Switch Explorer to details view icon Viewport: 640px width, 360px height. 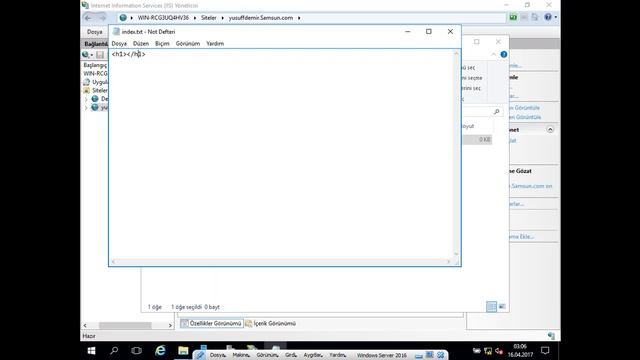tap(491, 307)
